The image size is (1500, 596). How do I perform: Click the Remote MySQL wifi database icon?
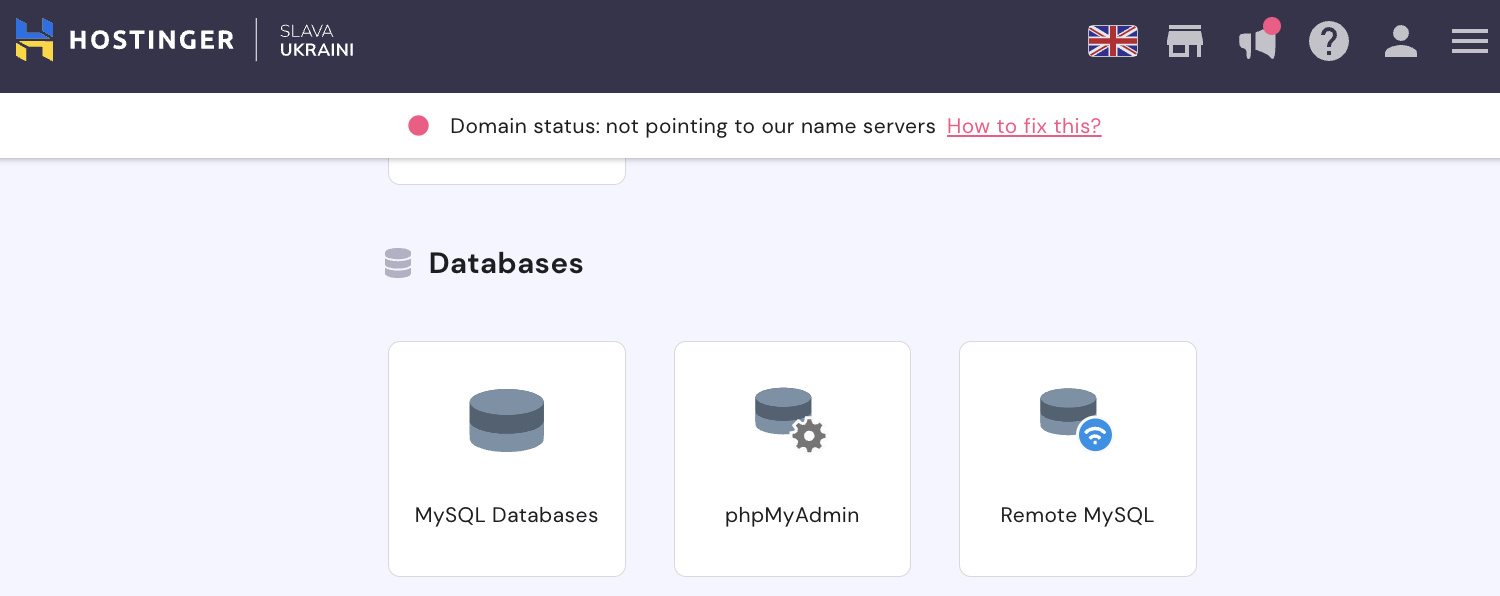pyautogui.click(x=1075, y=419)
